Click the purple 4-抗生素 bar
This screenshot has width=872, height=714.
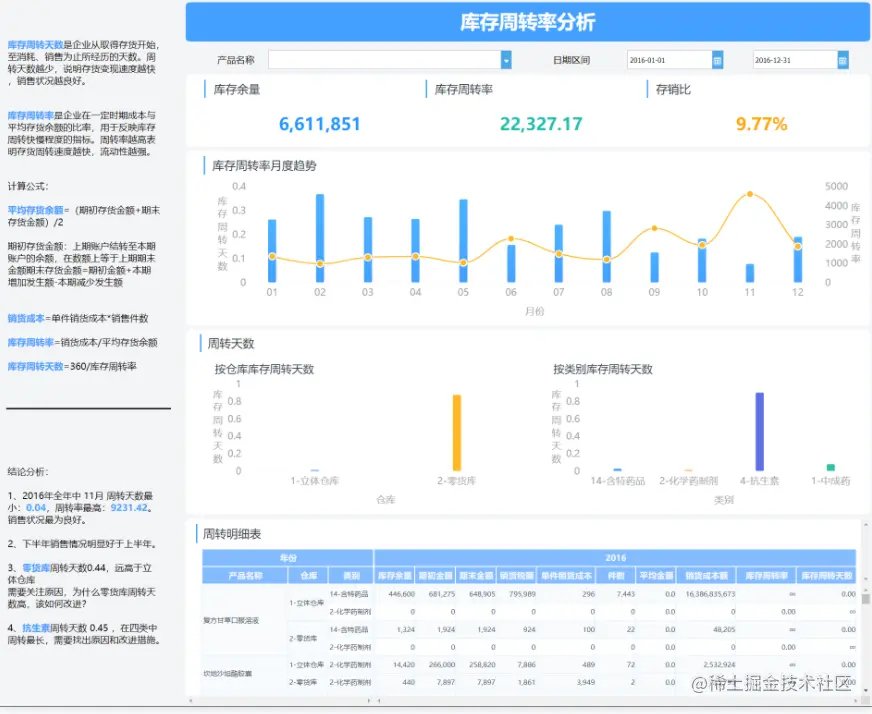(760, 432)
